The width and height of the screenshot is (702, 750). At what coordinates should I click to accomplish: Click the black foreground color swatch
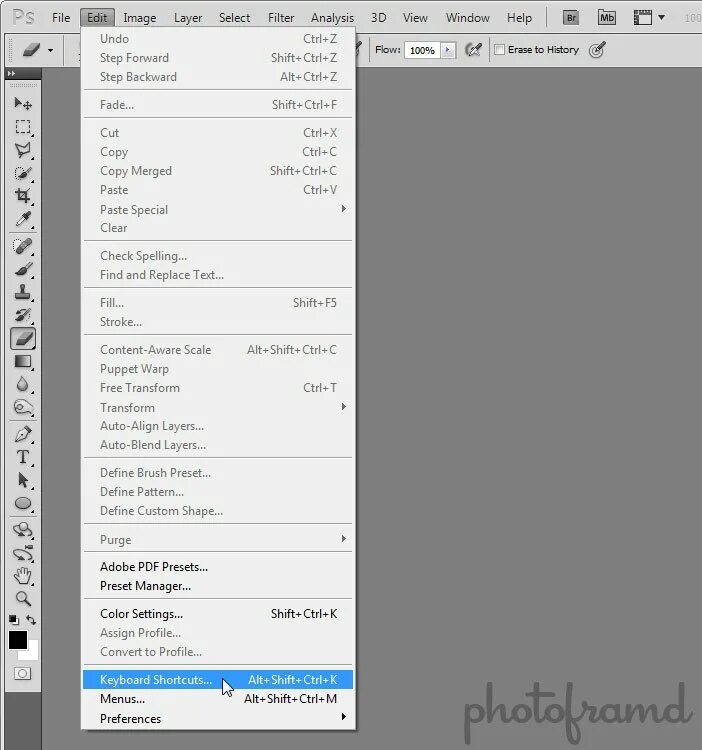[18, 640]
